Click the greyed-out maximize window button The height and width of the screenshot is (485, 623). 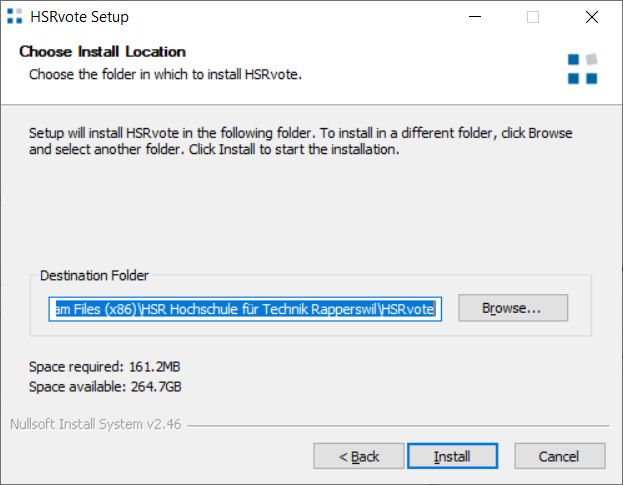pyautogui.click(x=533, y=17)
